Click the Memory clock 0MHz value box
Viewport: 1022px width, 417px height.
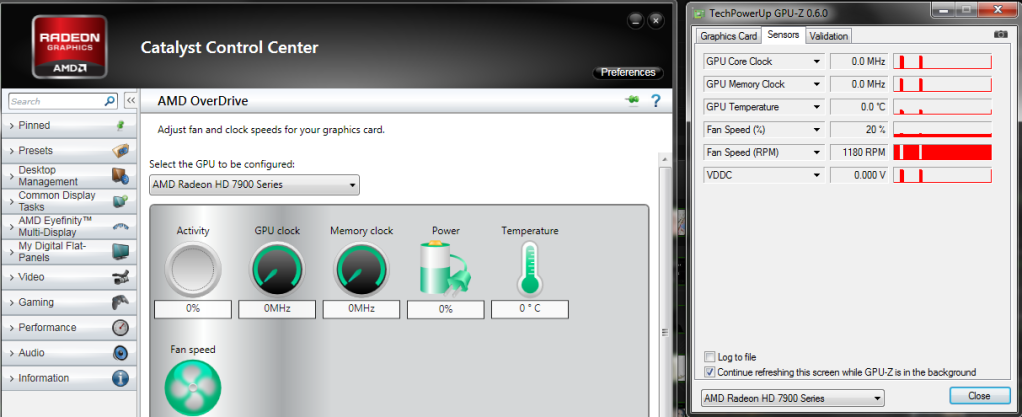(361, 309)
